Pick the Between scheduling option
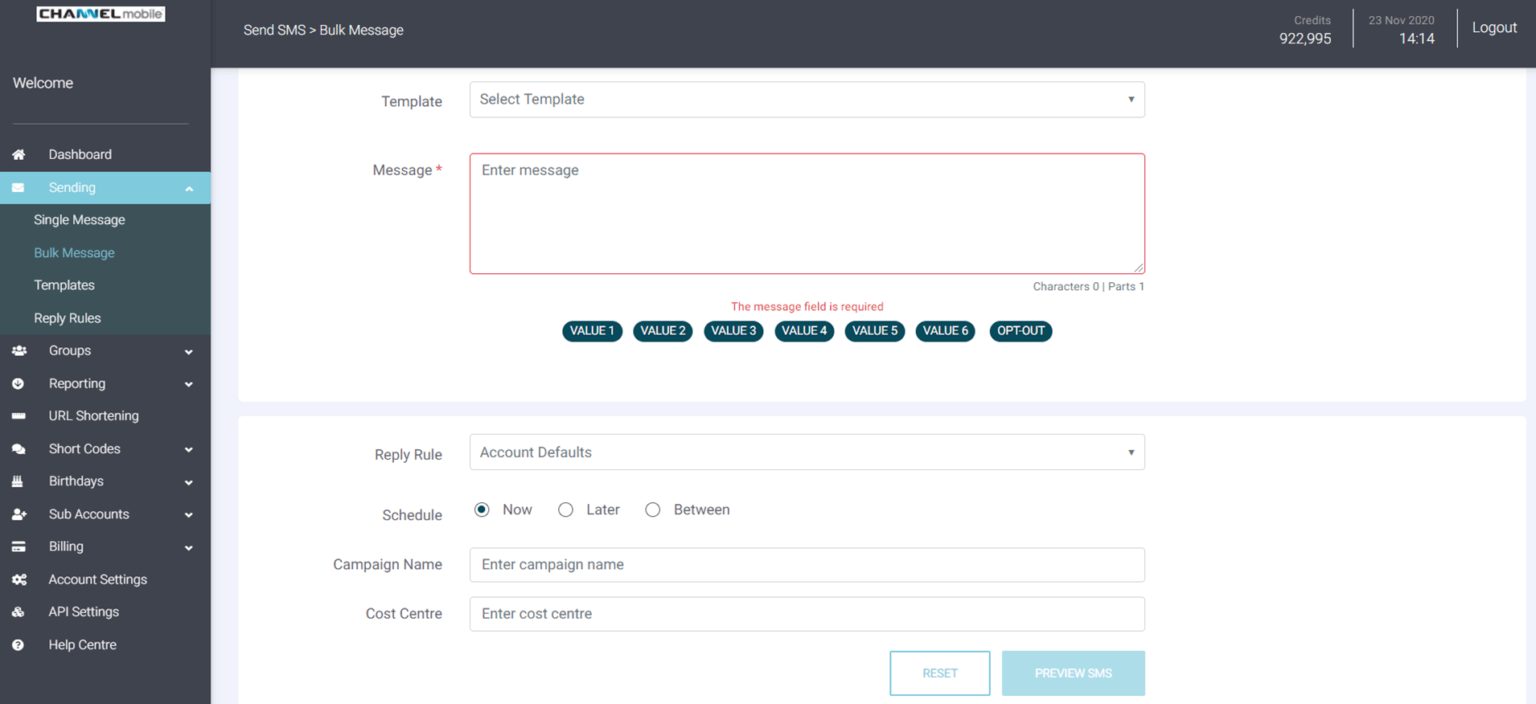Viewport: 1536px width, 704px height. 653,509
